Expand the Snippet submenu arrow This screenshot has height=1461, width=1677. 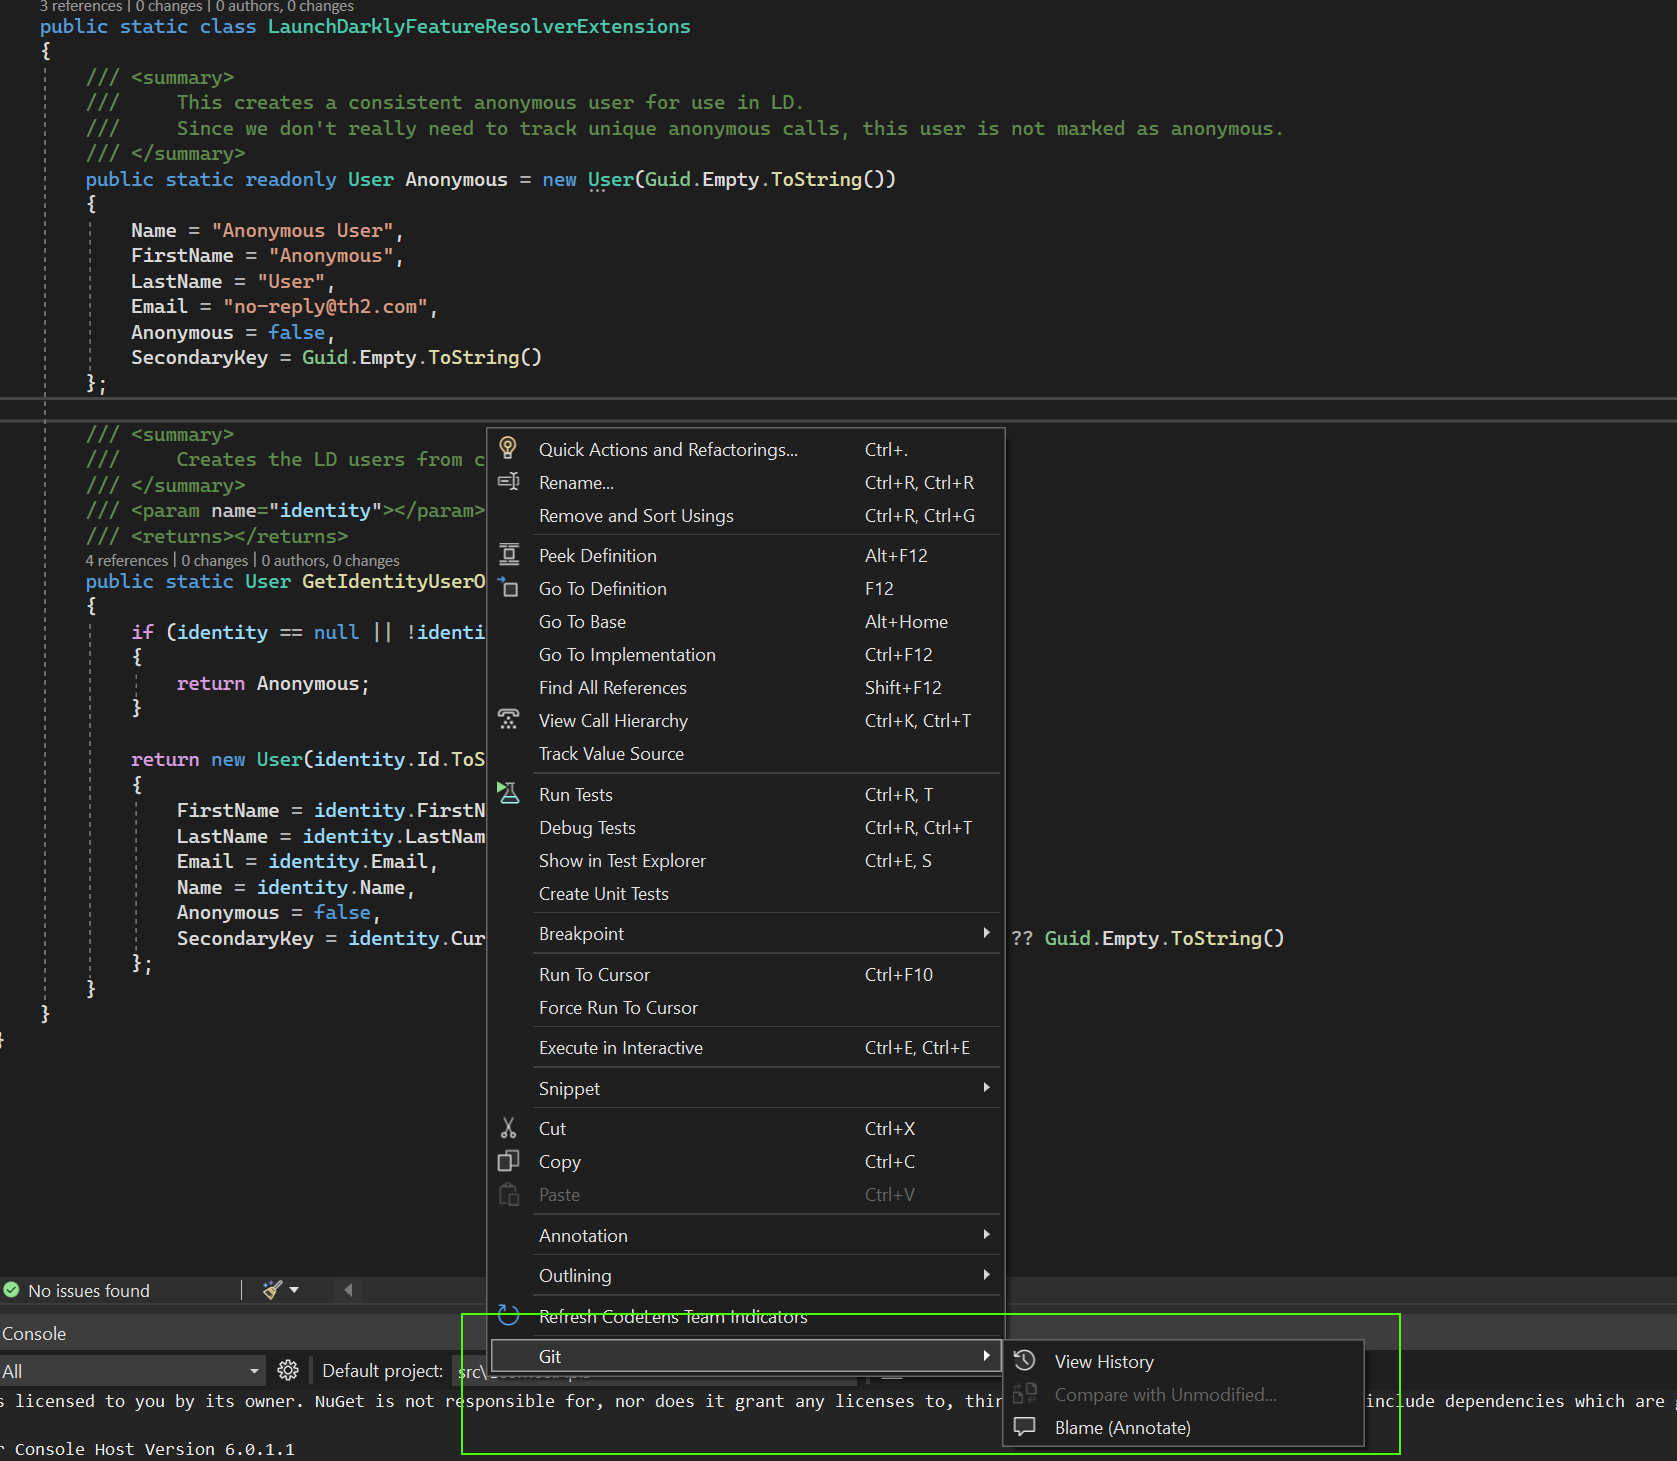point(986,1088)
